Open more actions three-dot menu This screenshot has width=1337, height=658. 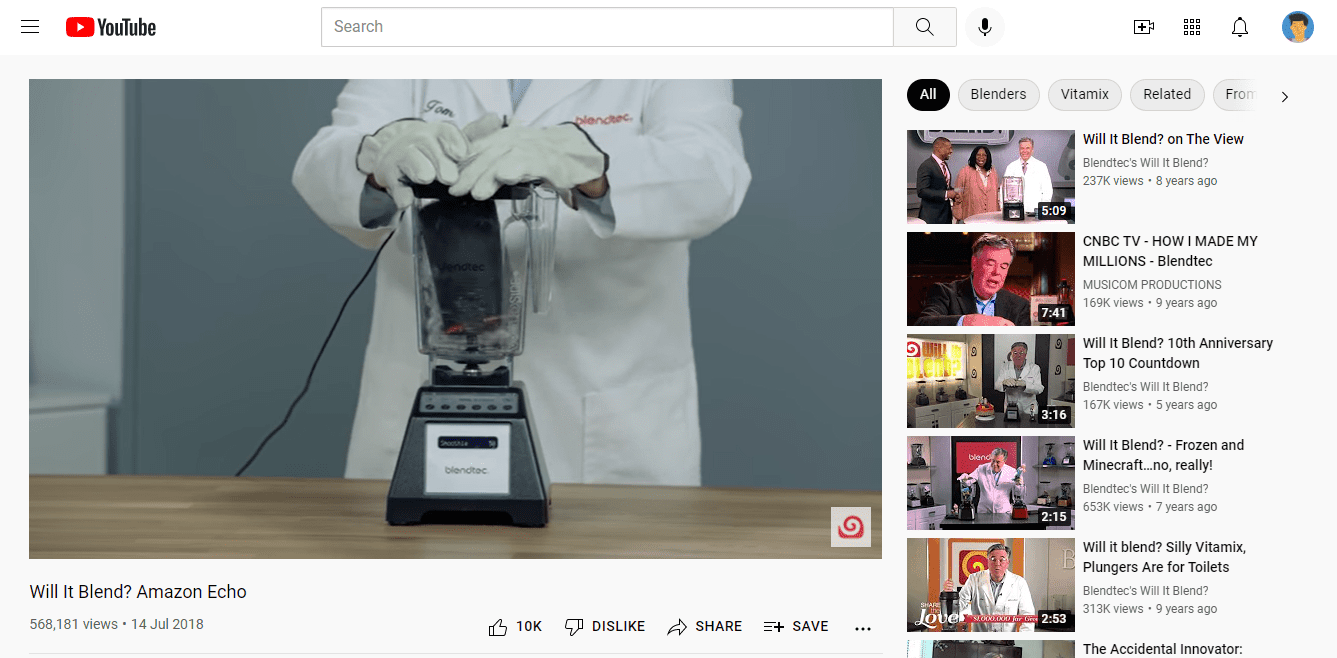[x=864, y=628]
